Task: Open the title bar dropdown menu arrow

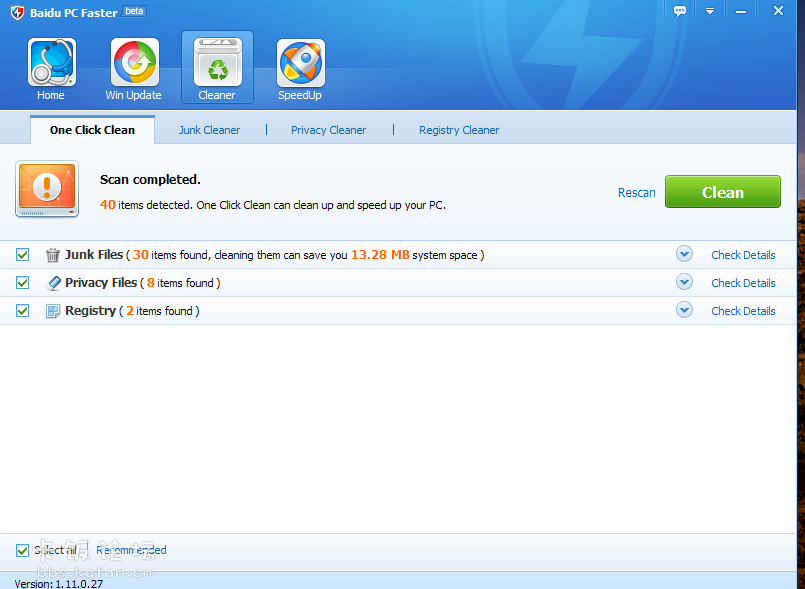Action: [710, 11]
